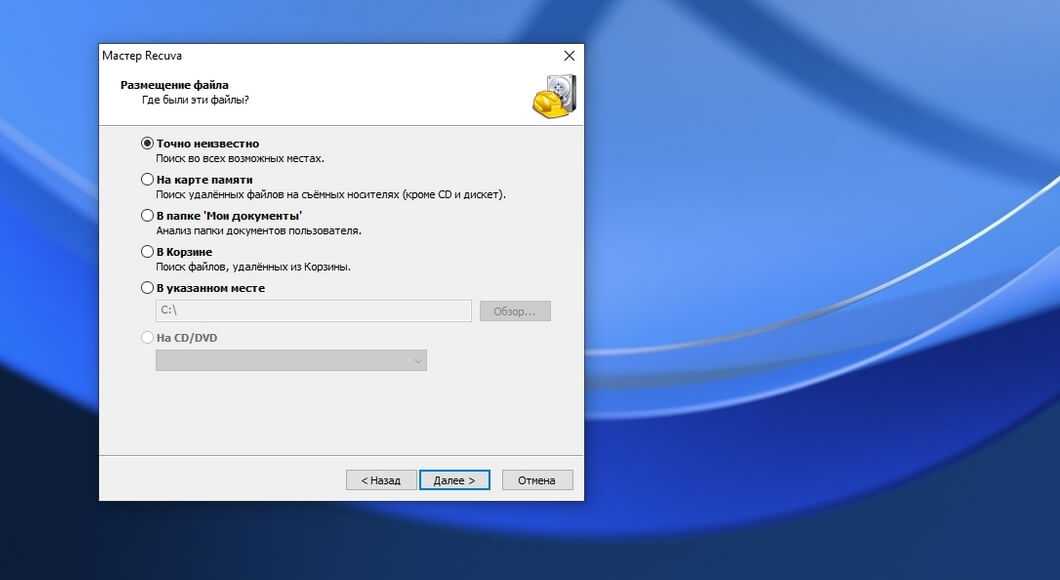Click the 'Размещение файла' header text

coord(174,85)
